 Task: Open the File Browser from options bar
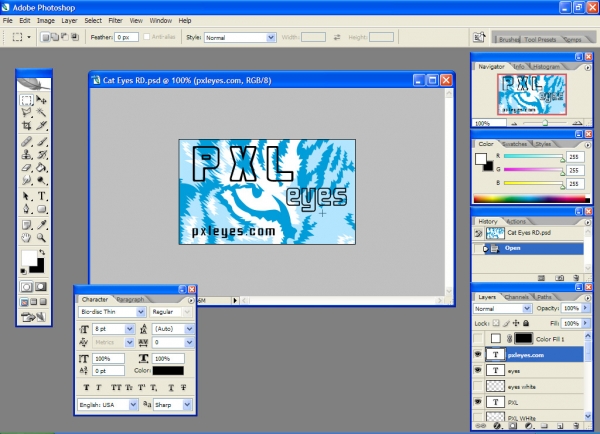(479, 37)
